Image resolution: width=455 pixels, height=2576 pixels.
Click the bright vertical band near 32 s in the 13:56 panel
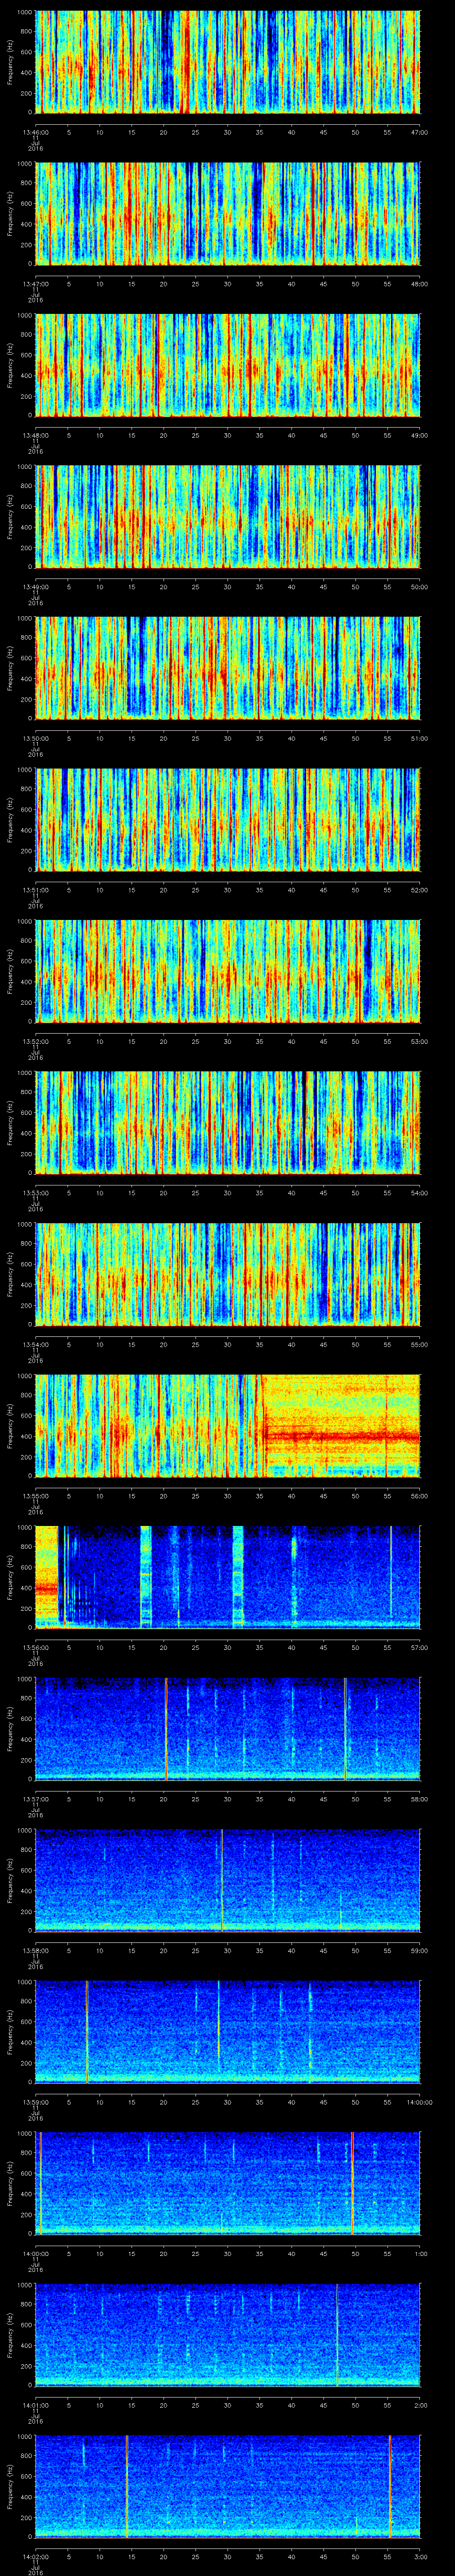238,1577
